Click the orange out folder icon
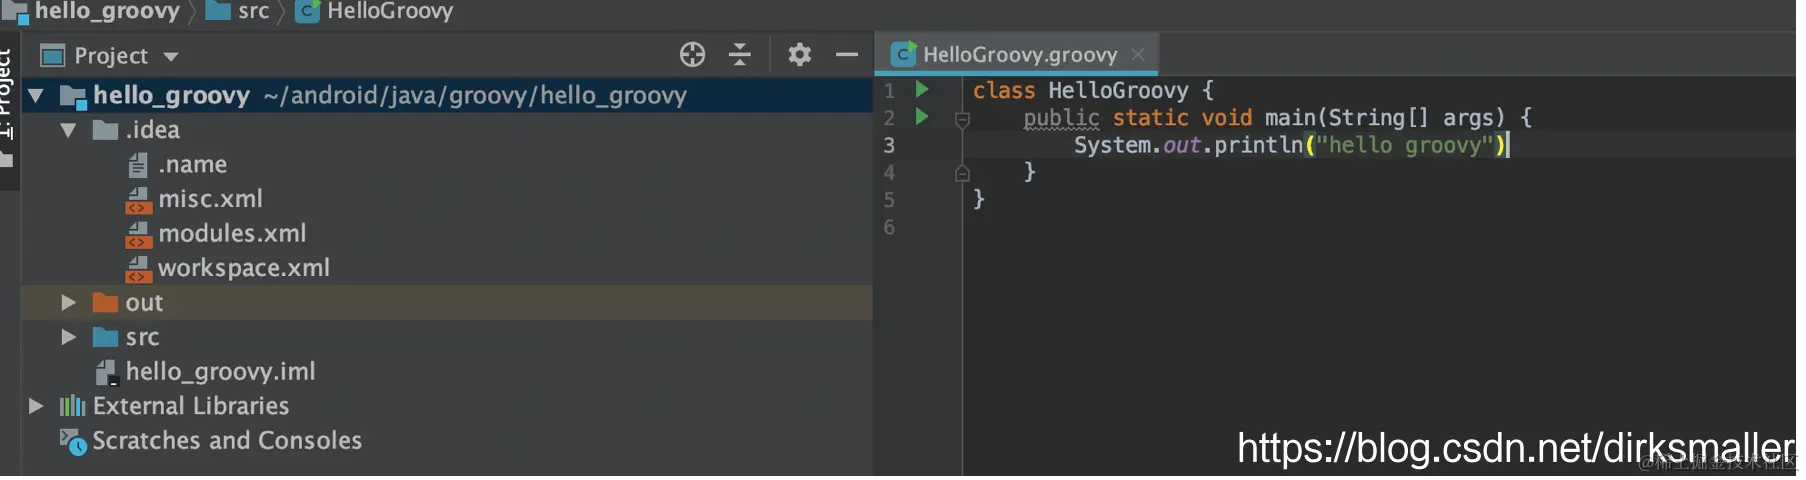 (105, 302)
